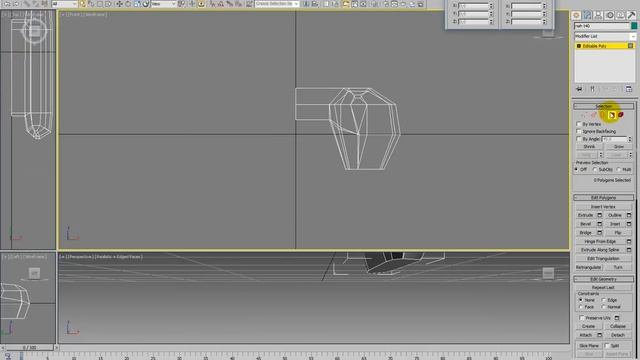Click the time slider 0/100

pyautogui.click(x=29, y=348)
